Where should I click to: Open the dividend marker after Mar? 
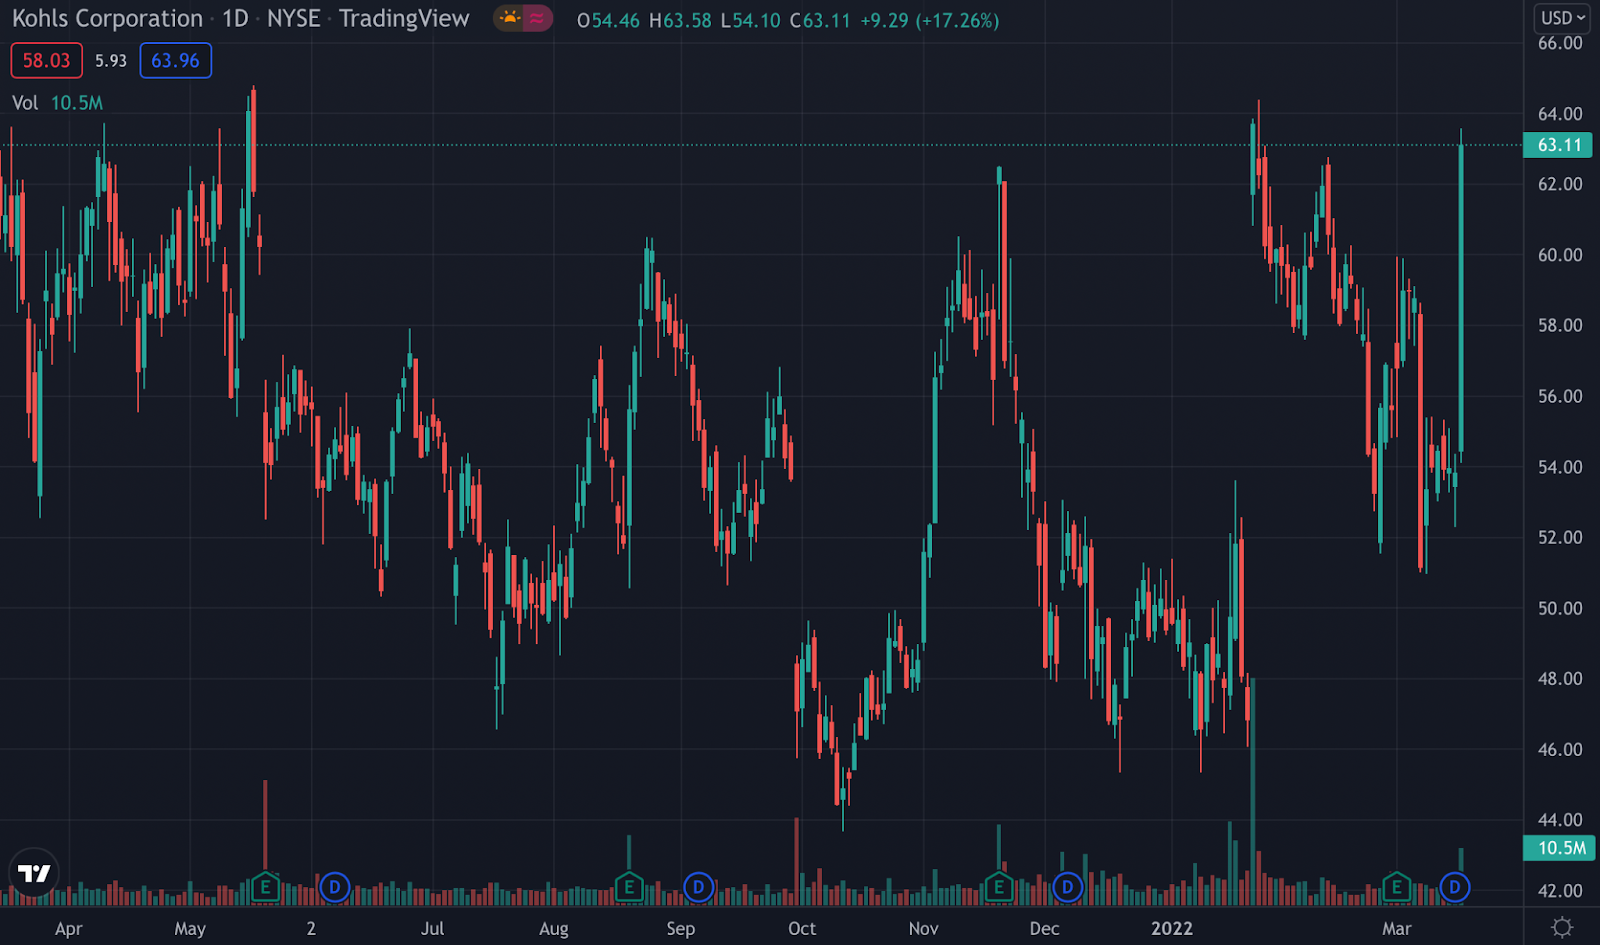[1454, 887]
